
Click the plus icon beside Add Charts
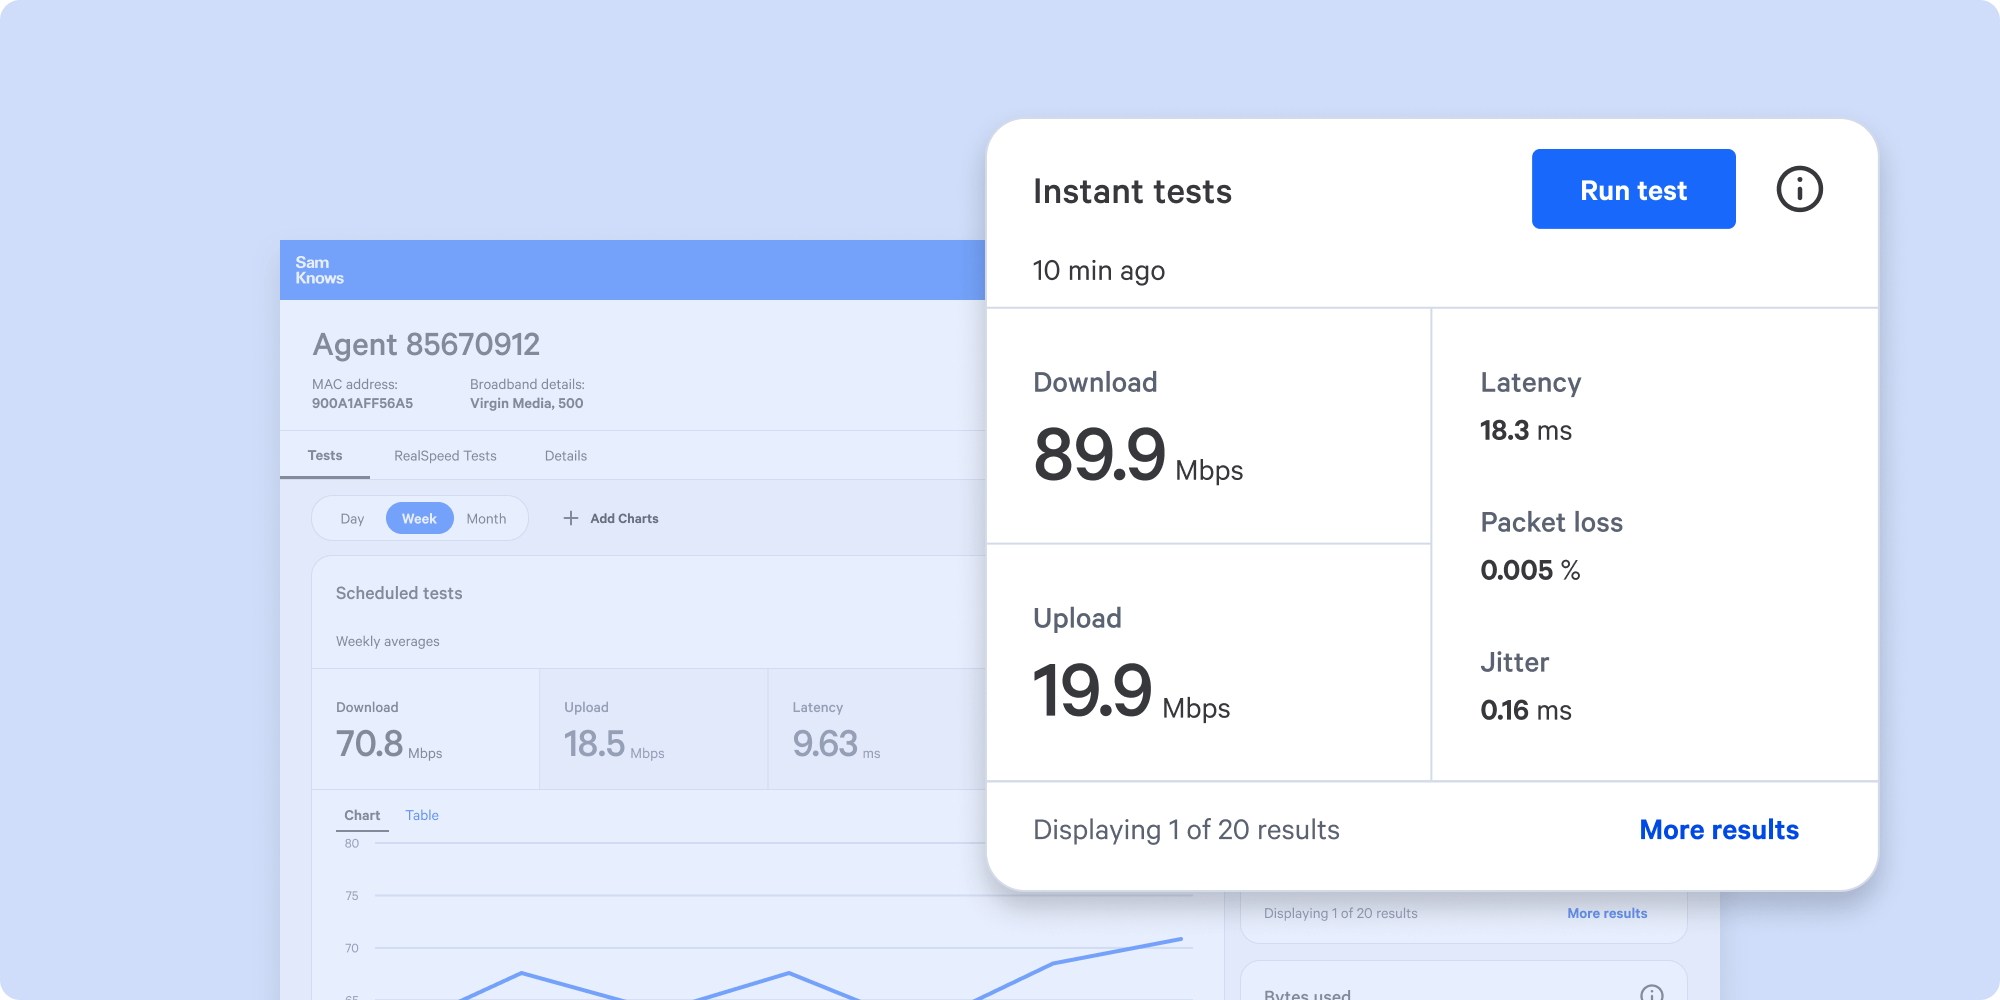(x=571, y=518)
